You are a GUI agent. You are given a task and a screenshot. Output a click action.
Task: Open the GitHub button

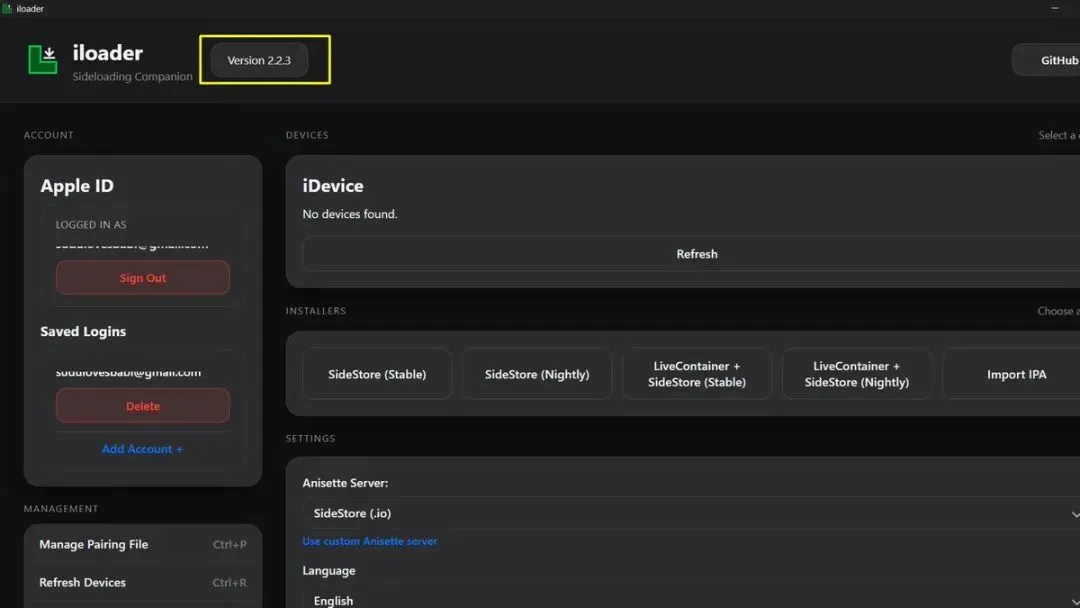1047,61
